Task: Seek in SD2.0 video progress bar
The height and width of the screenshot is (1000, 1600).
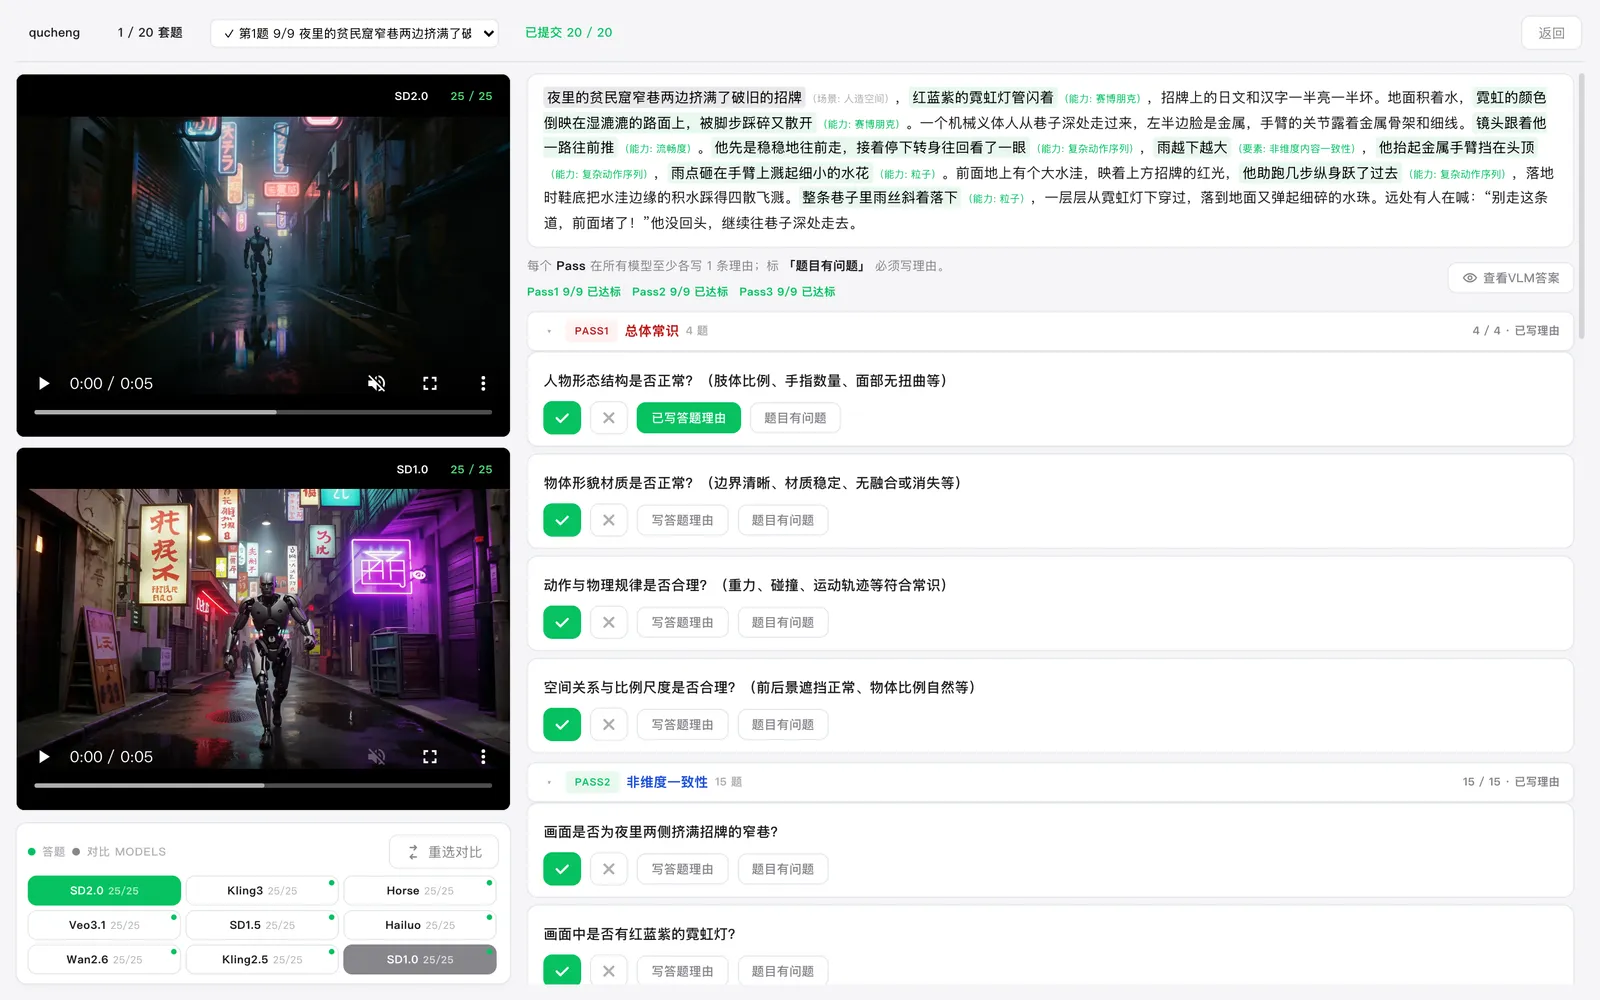Action: tap(263, 412)
